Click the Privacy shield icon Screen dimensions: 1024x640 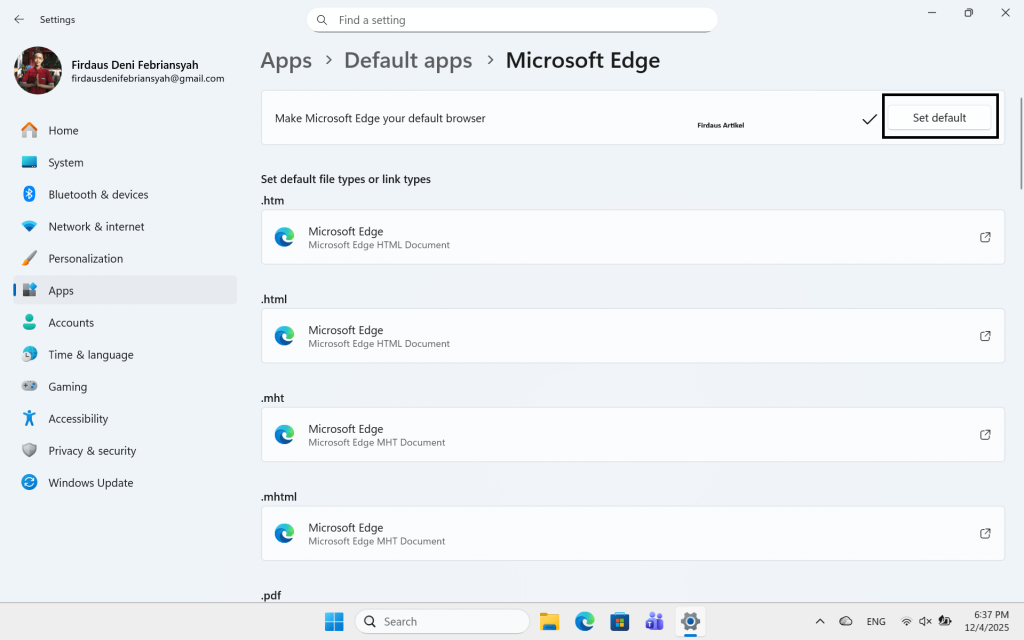tap(29, 450)
